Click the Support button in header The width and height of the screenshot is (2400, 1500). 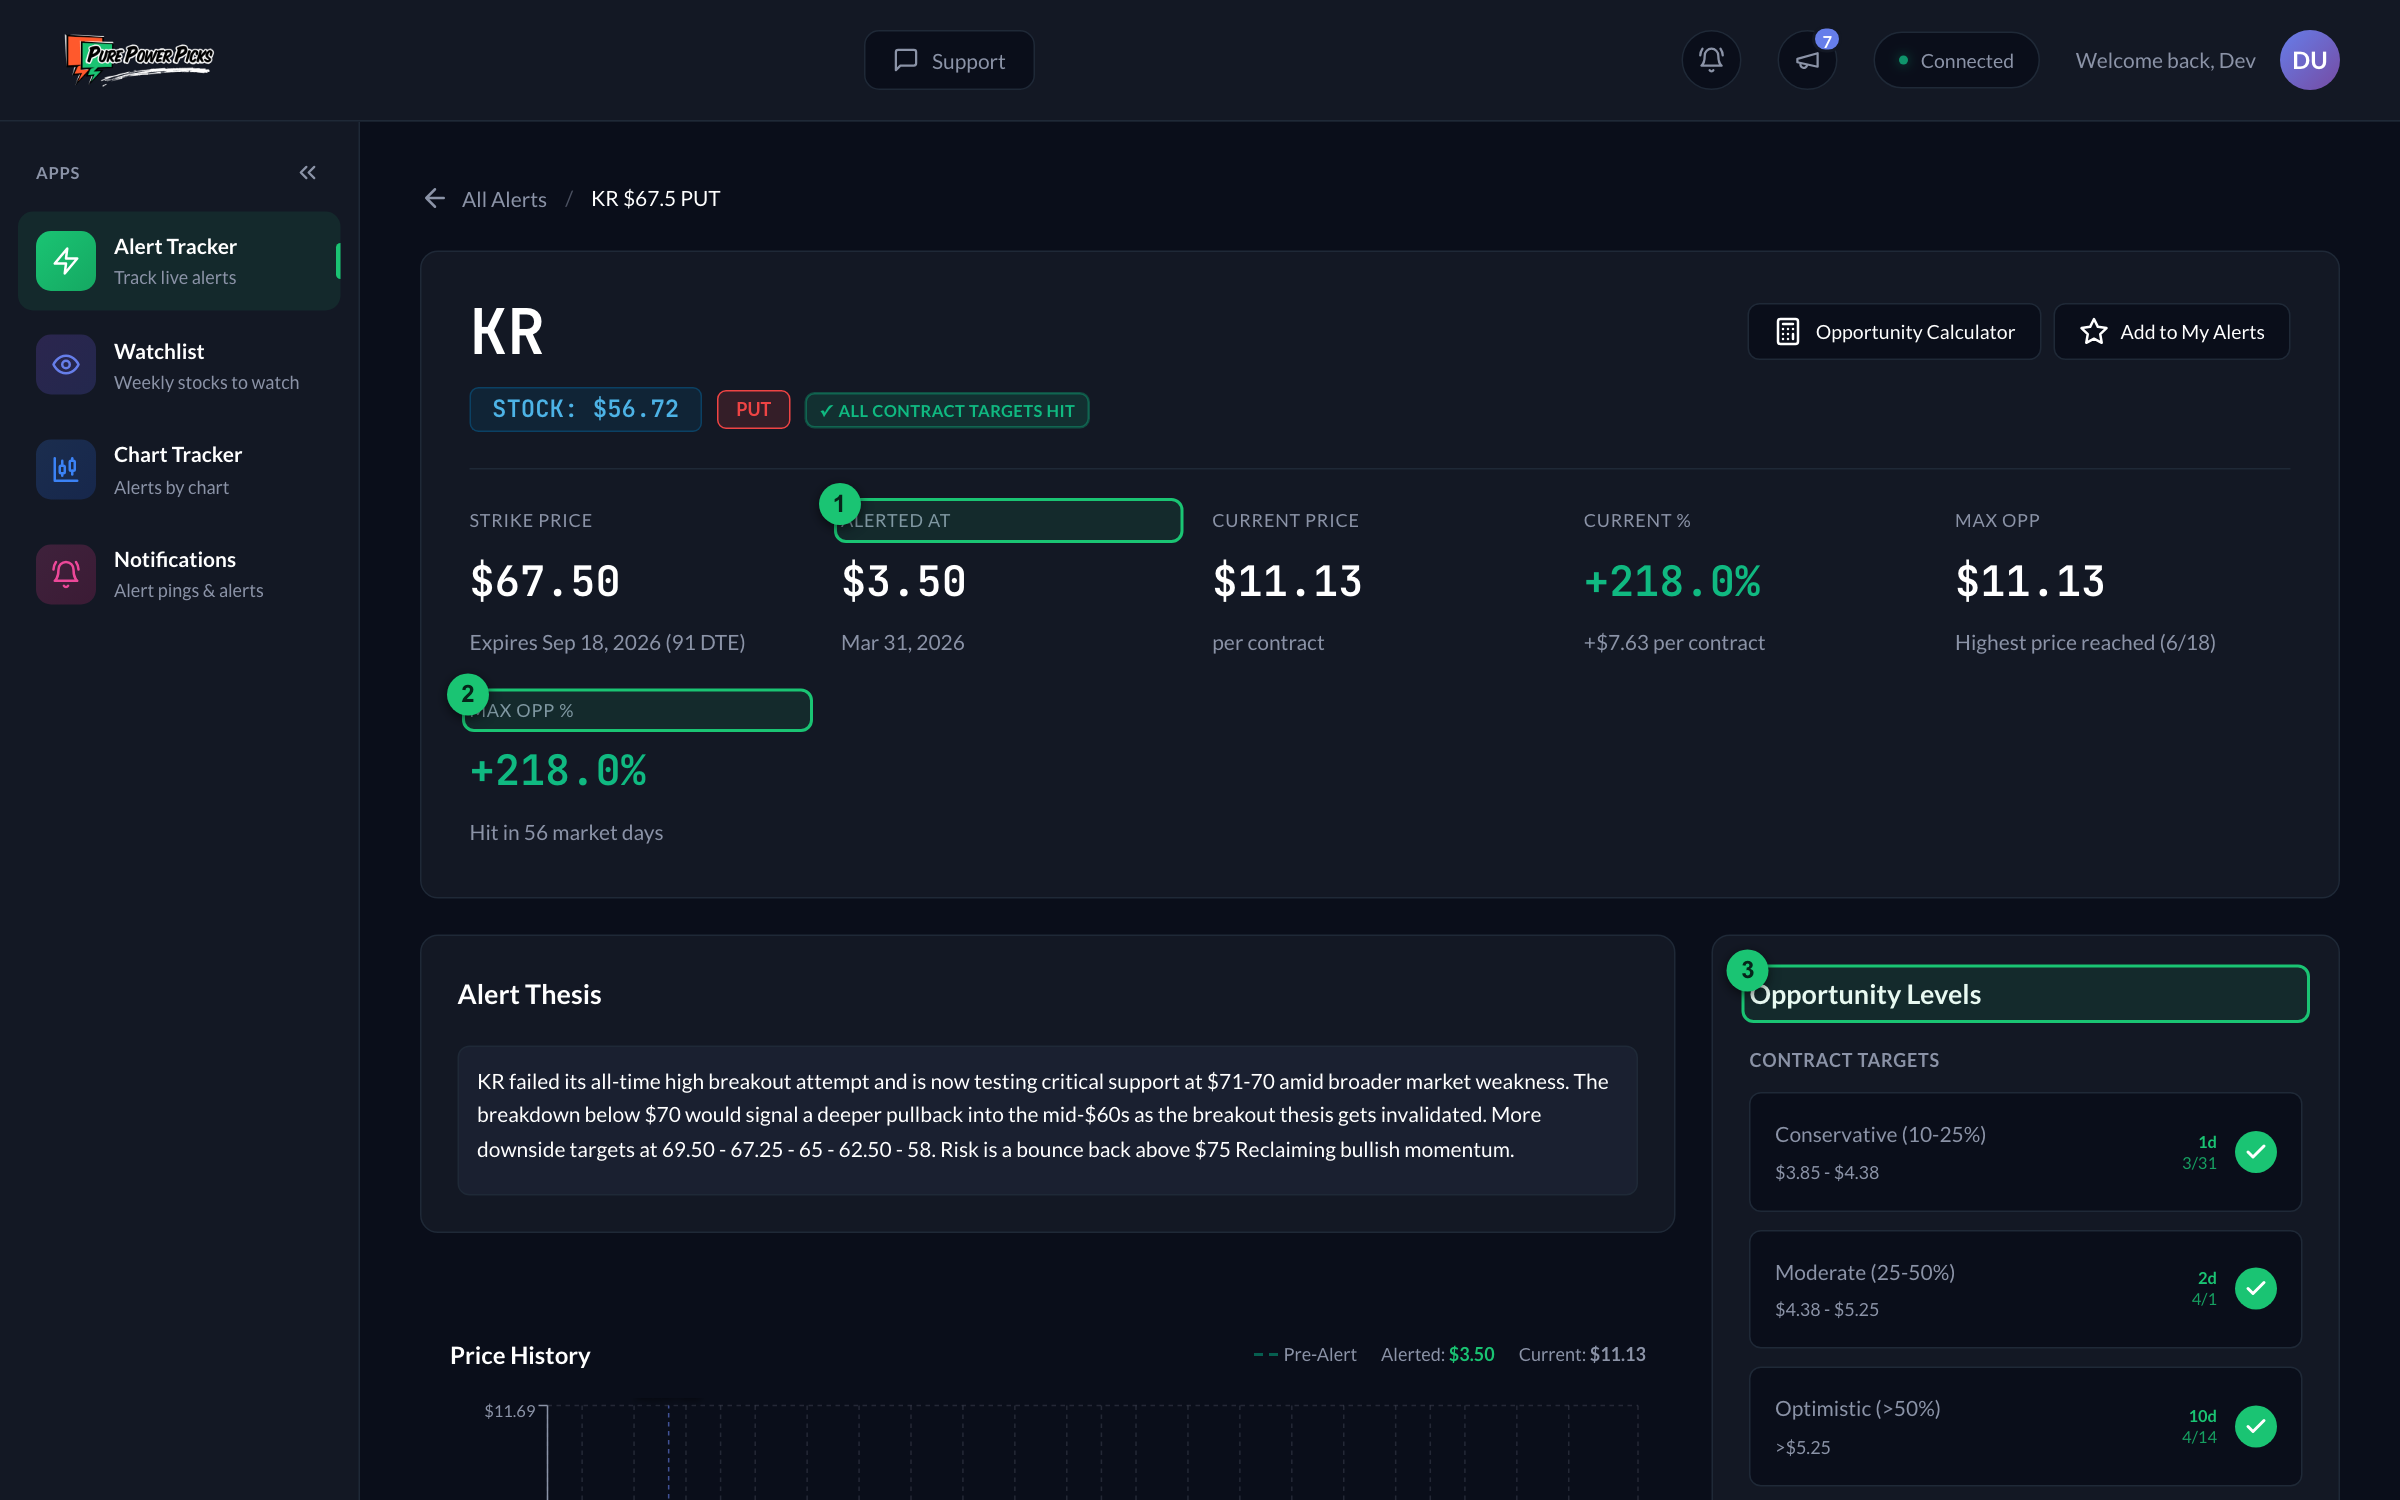click(x=949, y=60)
